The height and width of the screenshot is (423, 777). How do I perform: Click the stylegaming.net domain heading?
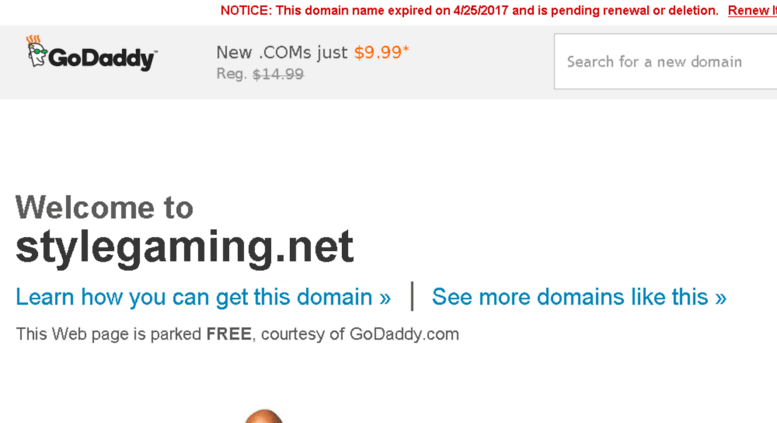(184, 247)
